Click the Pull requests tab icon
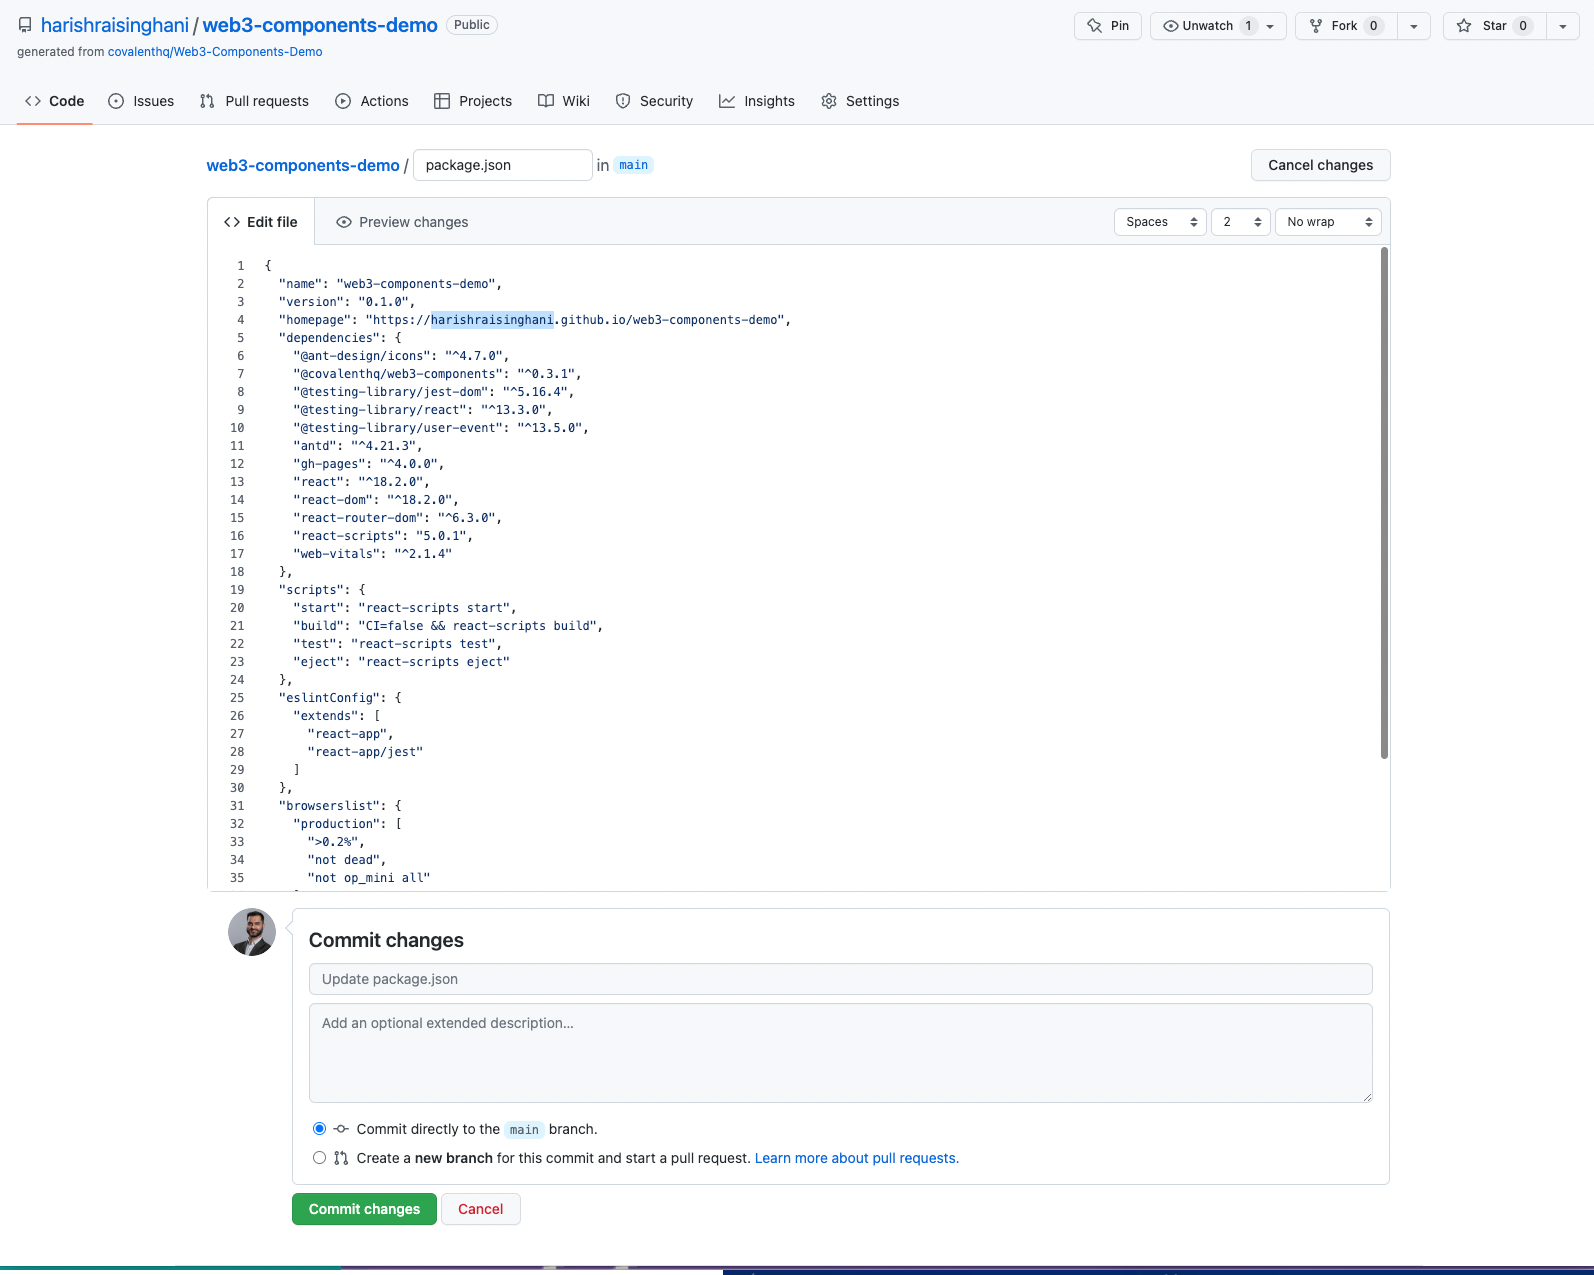Viewport: 1594px width, 1275px height. [x=207, y=101]
